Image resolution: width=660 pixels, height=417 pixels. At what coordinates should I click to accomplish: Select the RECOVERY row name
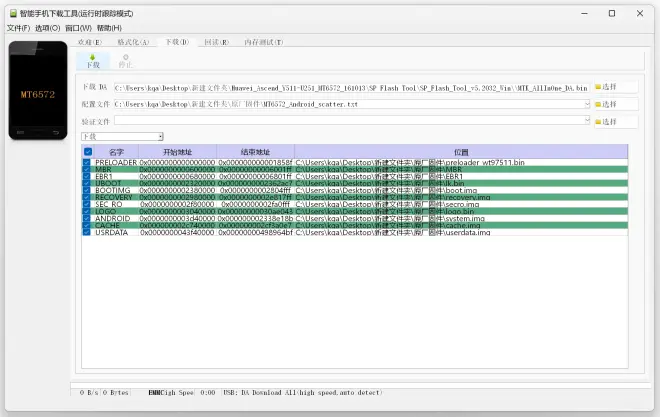[x=114, y=197]
